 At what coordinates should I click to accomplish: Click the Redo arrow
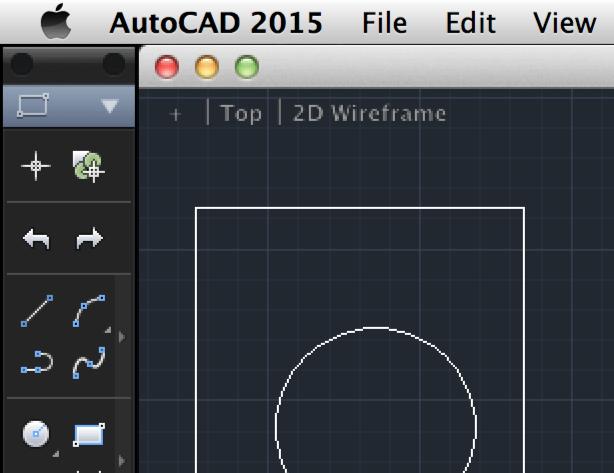point(89,238)
